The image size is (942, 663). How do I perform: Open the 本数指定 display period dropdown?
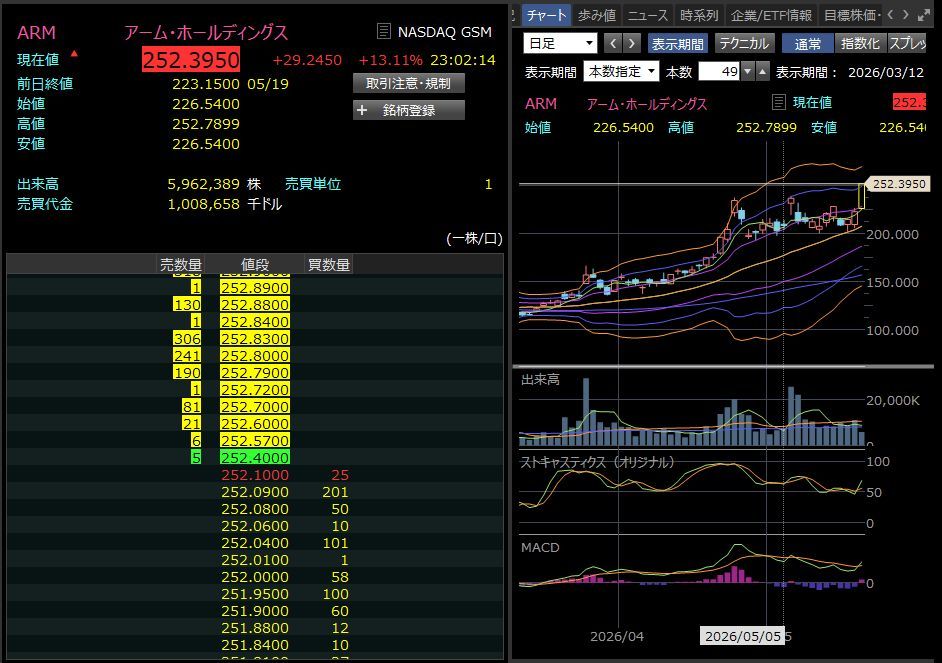[621, 71]
